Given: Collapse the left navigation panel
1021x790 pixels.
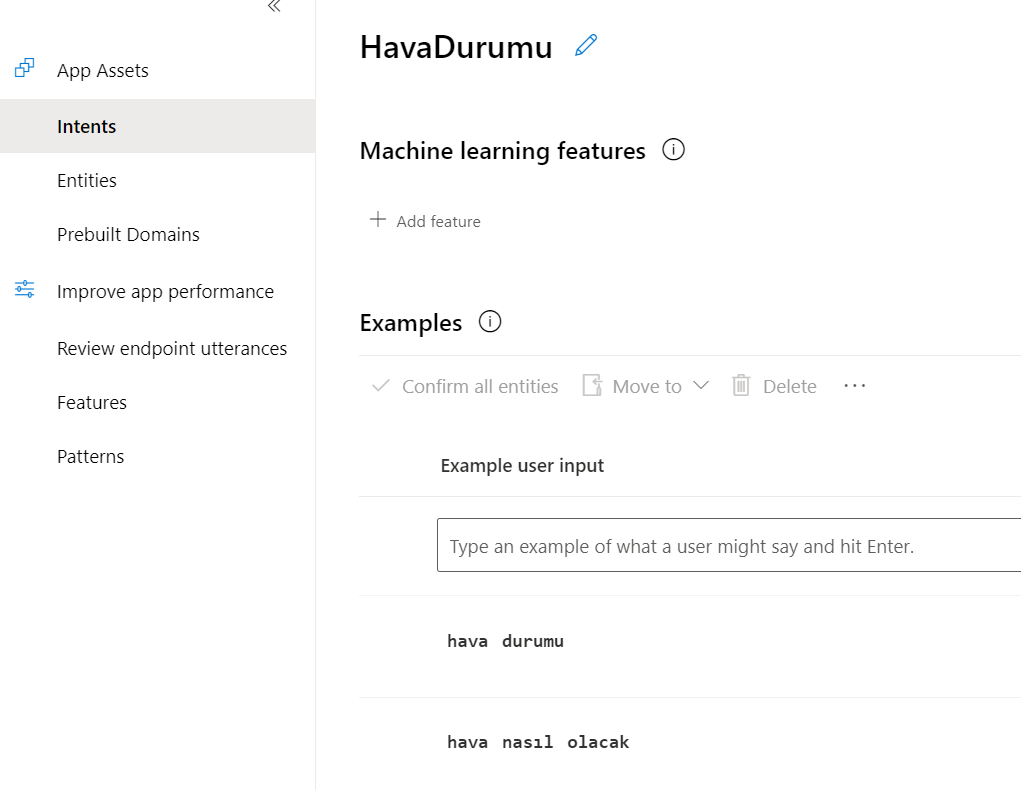Looking at the screenshot, I should (x=273, y=7).
